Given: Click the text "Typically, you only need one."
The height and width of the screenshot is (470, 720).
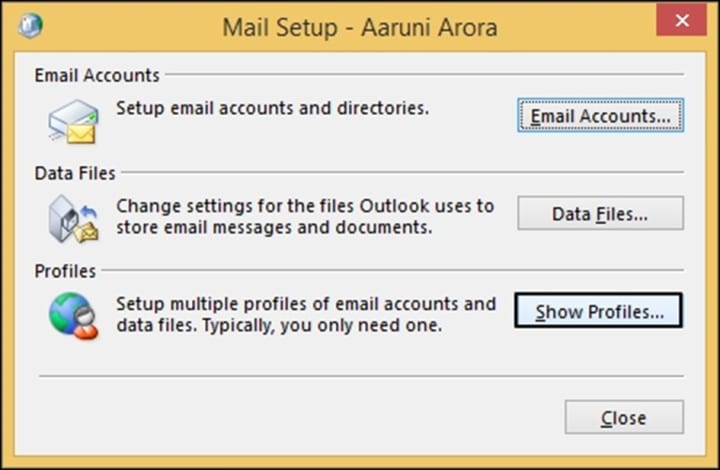Looking at the screenshot, I should coord(322,325).
